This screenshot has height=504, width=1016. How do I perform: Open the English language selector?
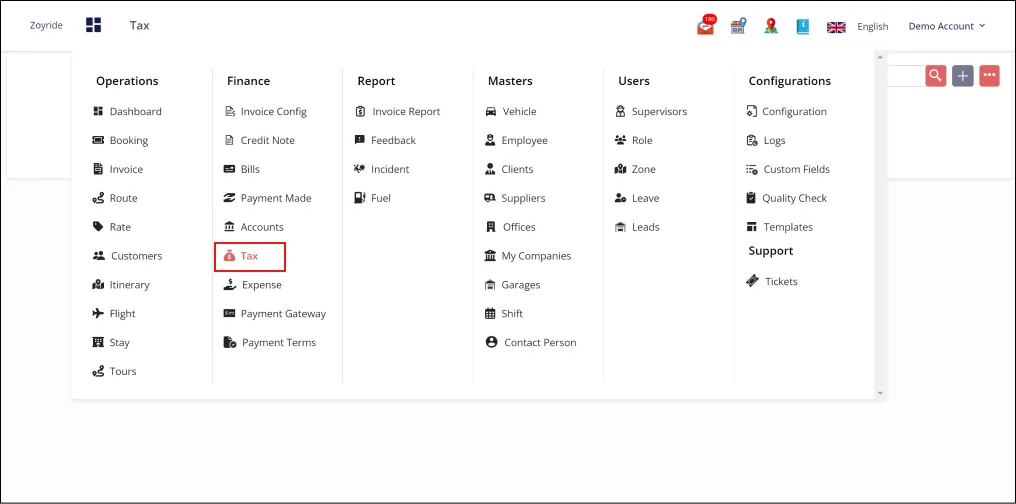[x=873, y=27]
